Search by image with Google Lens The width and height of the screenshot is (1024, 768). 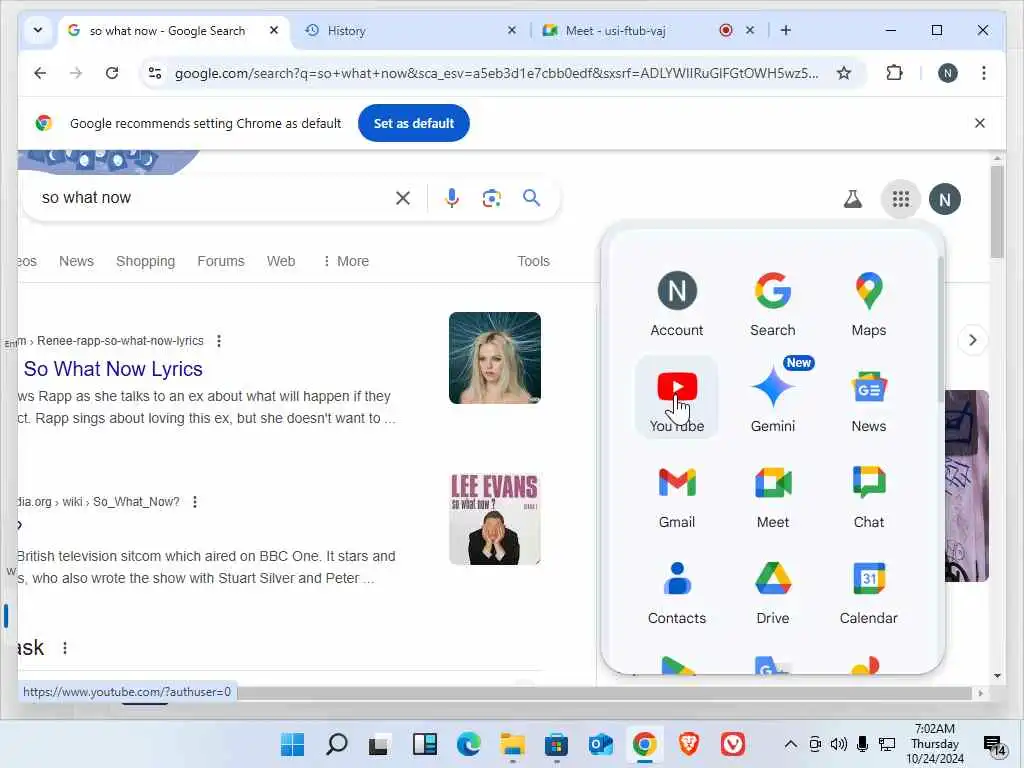pos(491,198)
